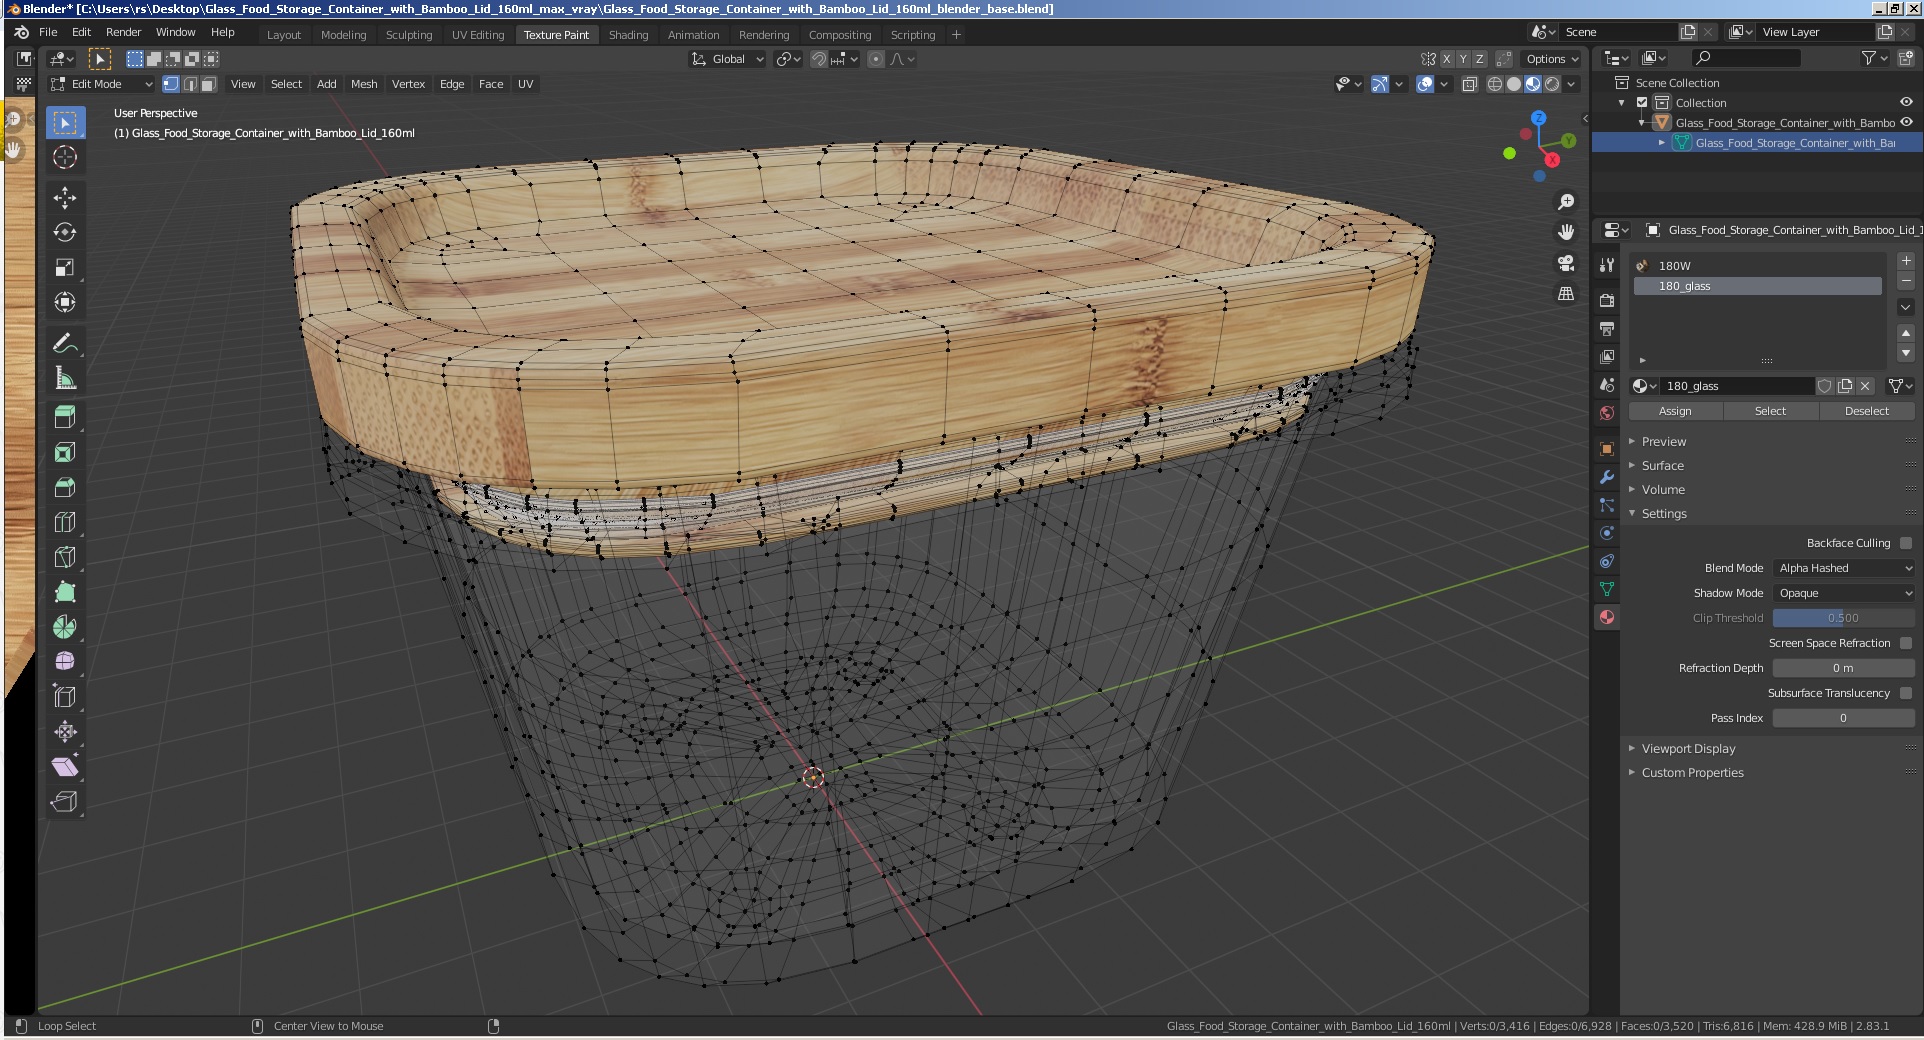Toggle X-ray view button
The image size is (1924, 1040).
[1470, 84]
